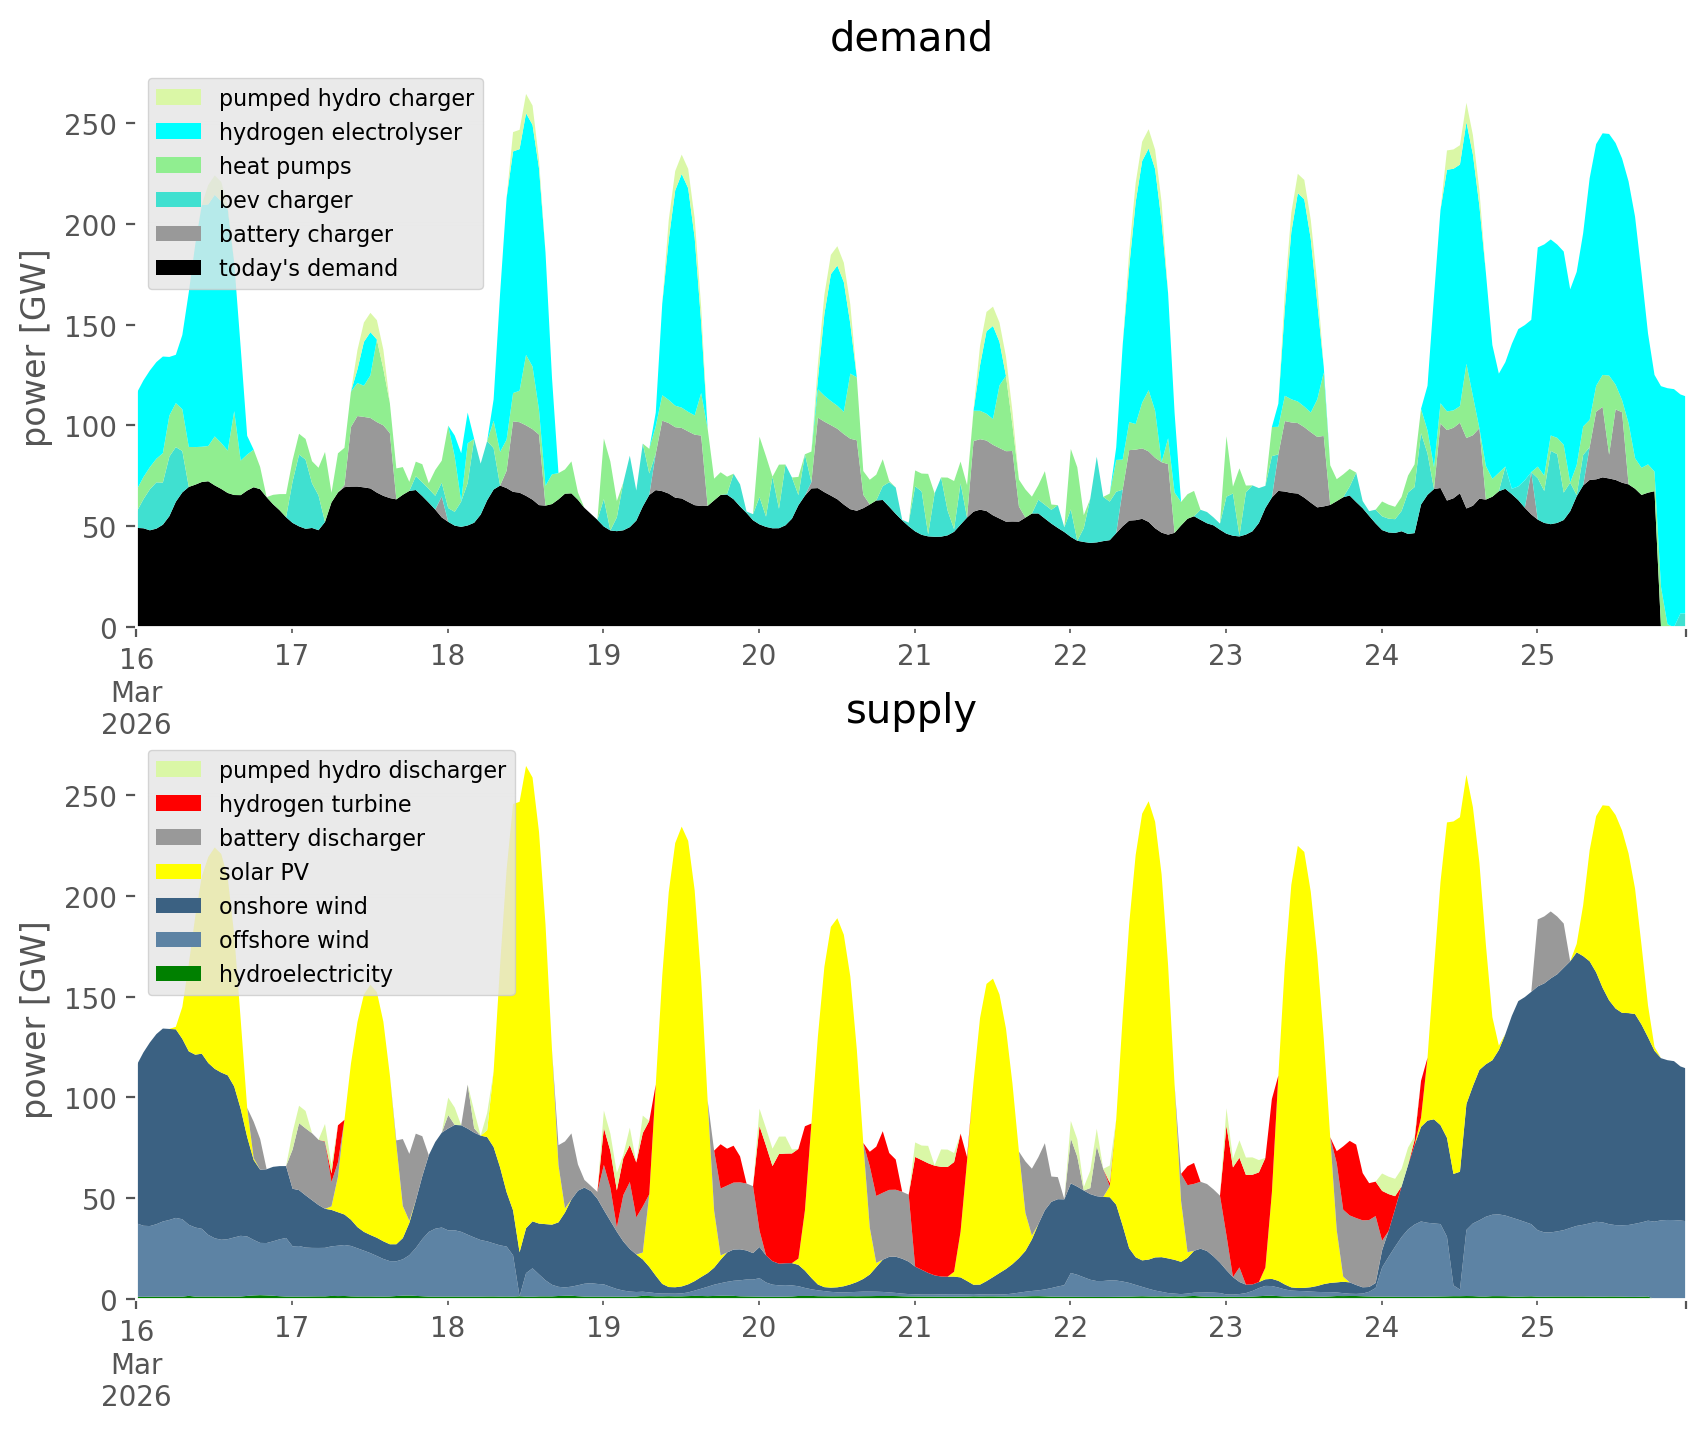Click the 23 date tick on supply chart
The height and width of the screenshot is (1431, 1706).
pos(1225,1328)
